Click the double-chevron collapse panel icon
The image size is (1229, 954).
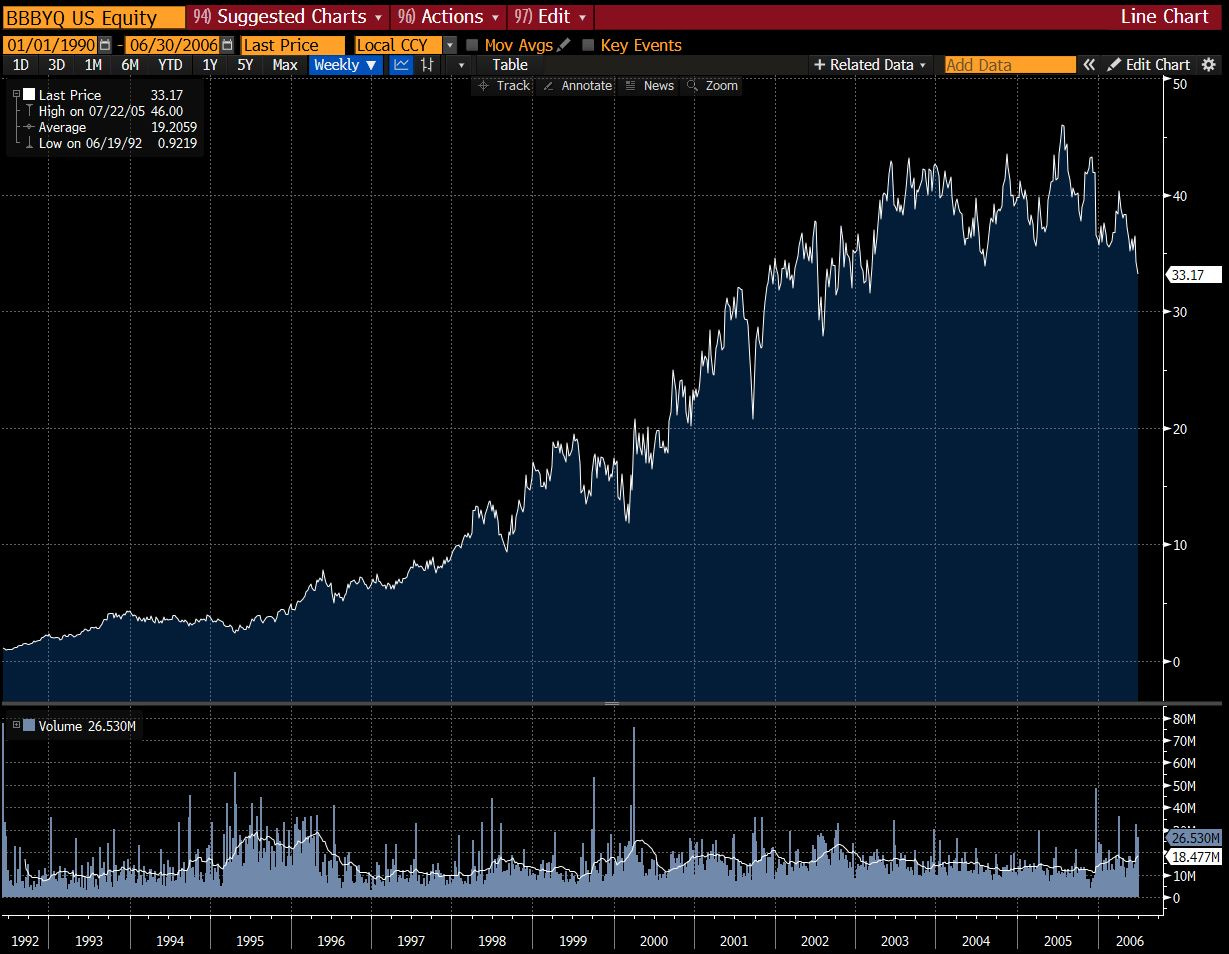point(1089,65)
